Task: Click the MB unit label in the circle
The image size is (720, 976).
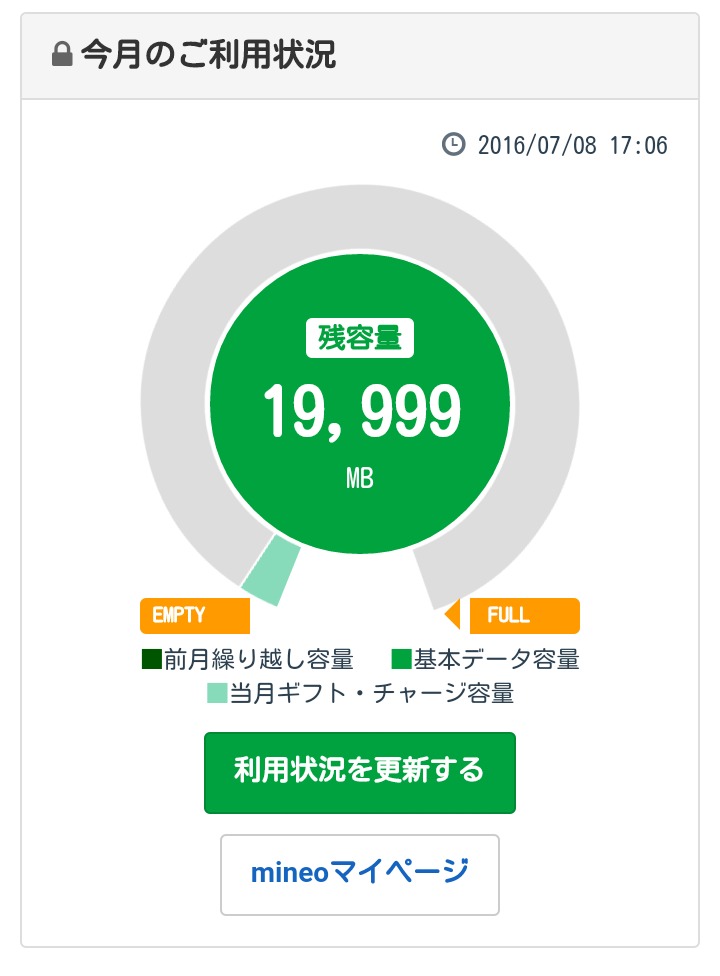Action: (x=360, y=479)
